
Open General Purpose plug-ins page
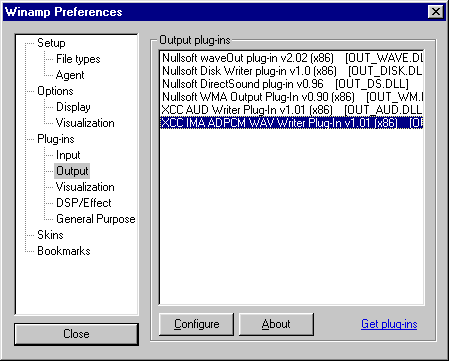[x=96, y=219]
